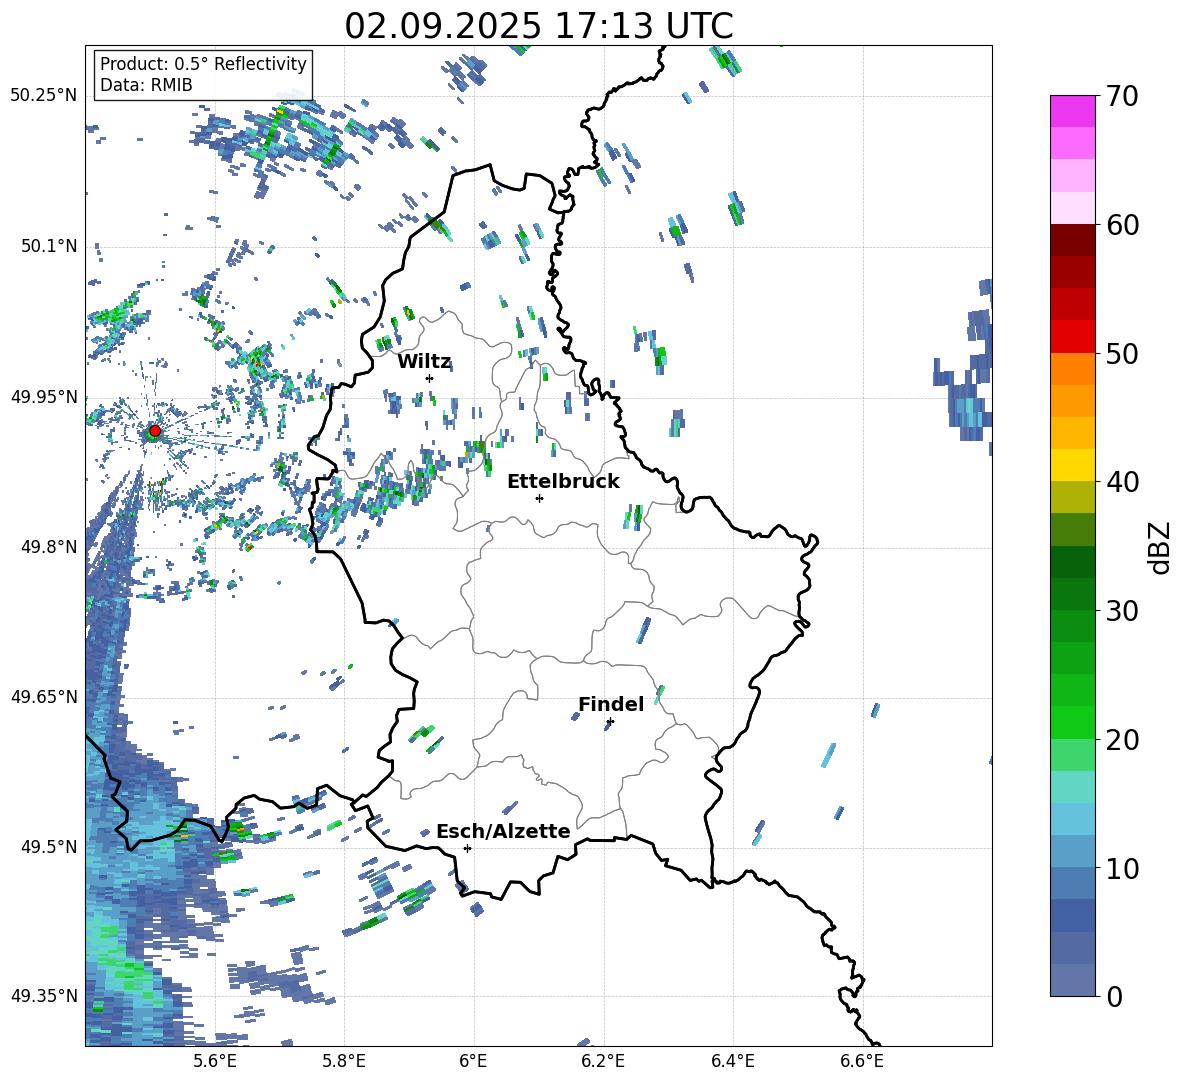1184x1081 pixels.
Task: Click the bright red colorbar segment below 50
Action: 1072,337
